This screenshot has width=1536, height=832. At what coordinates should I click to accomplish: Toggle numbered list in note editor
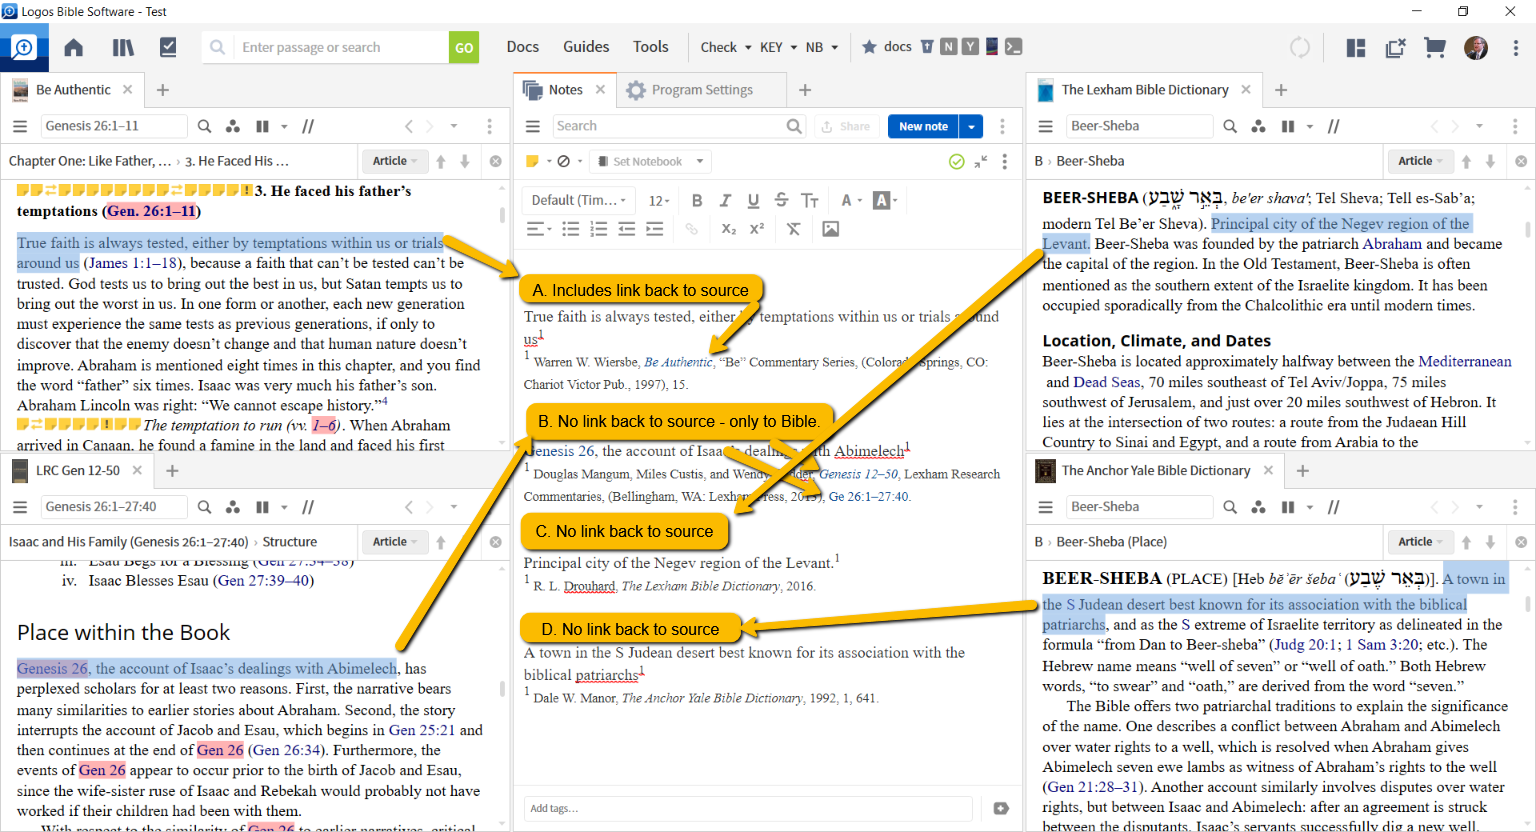click(x=599, y=229)
